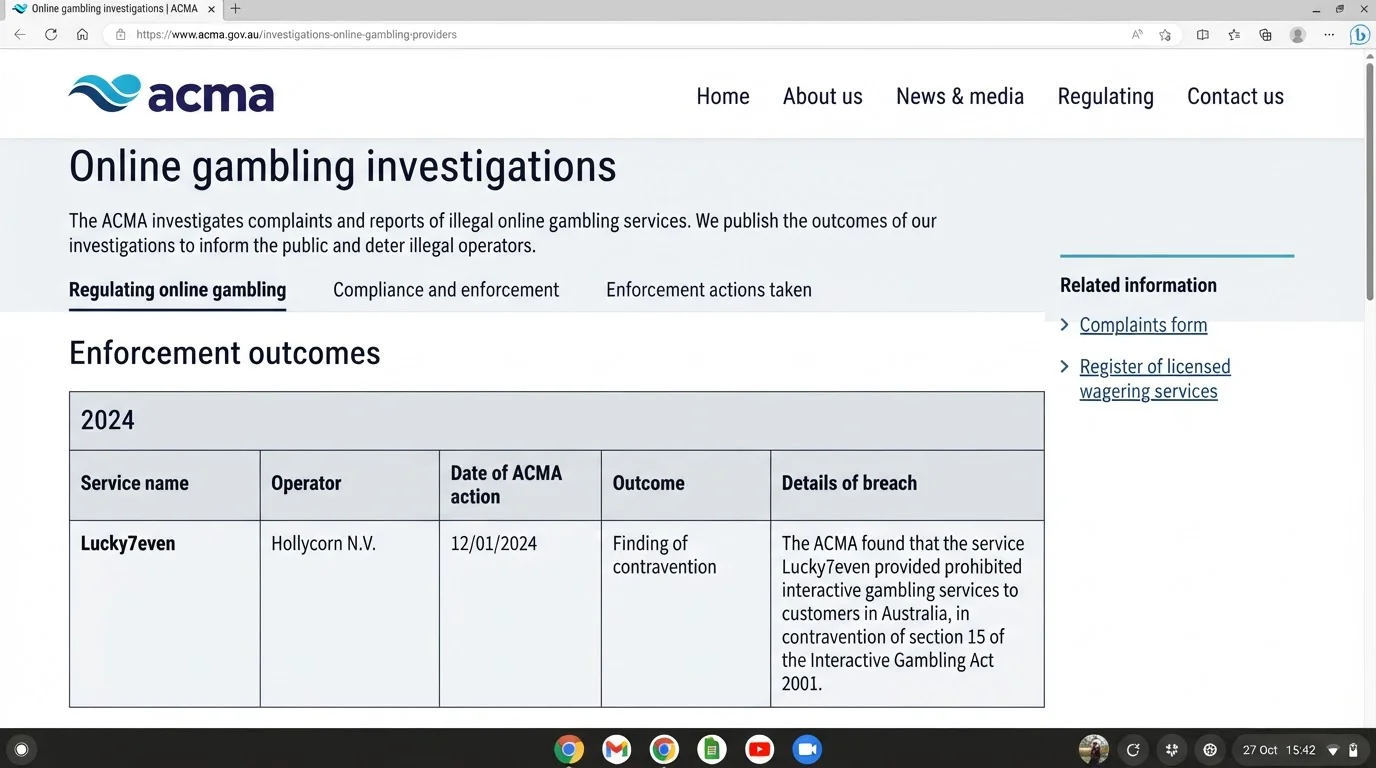Click the breach details paragraph about Lucky7even
The height and width of the screenshot is (768, 1376).
pyautogui.click(x=903, y=614)
